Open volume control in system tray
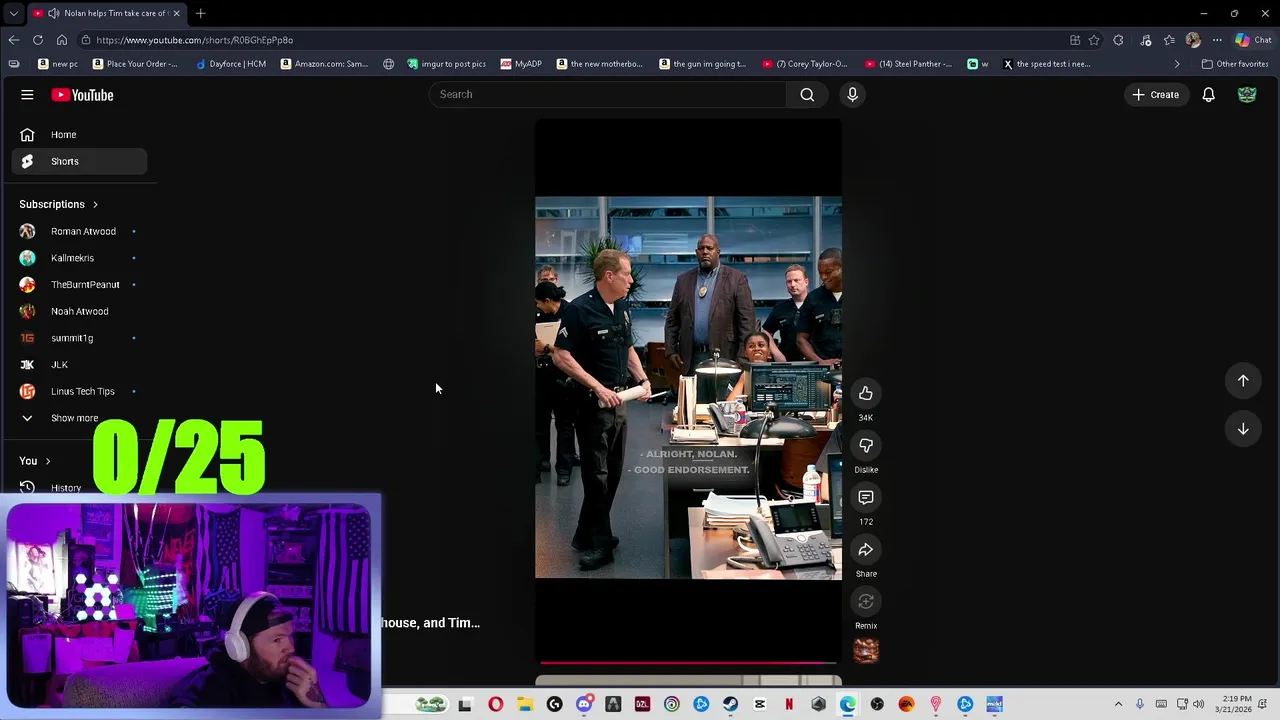1280x720 pixels. [x=1198, y=704]
